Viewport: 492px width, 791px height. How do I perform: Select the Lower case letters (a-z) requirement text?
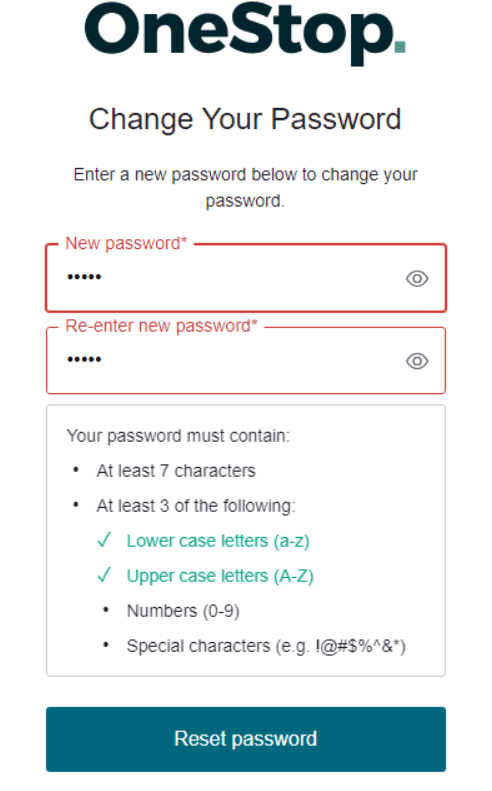coord(218,541)
